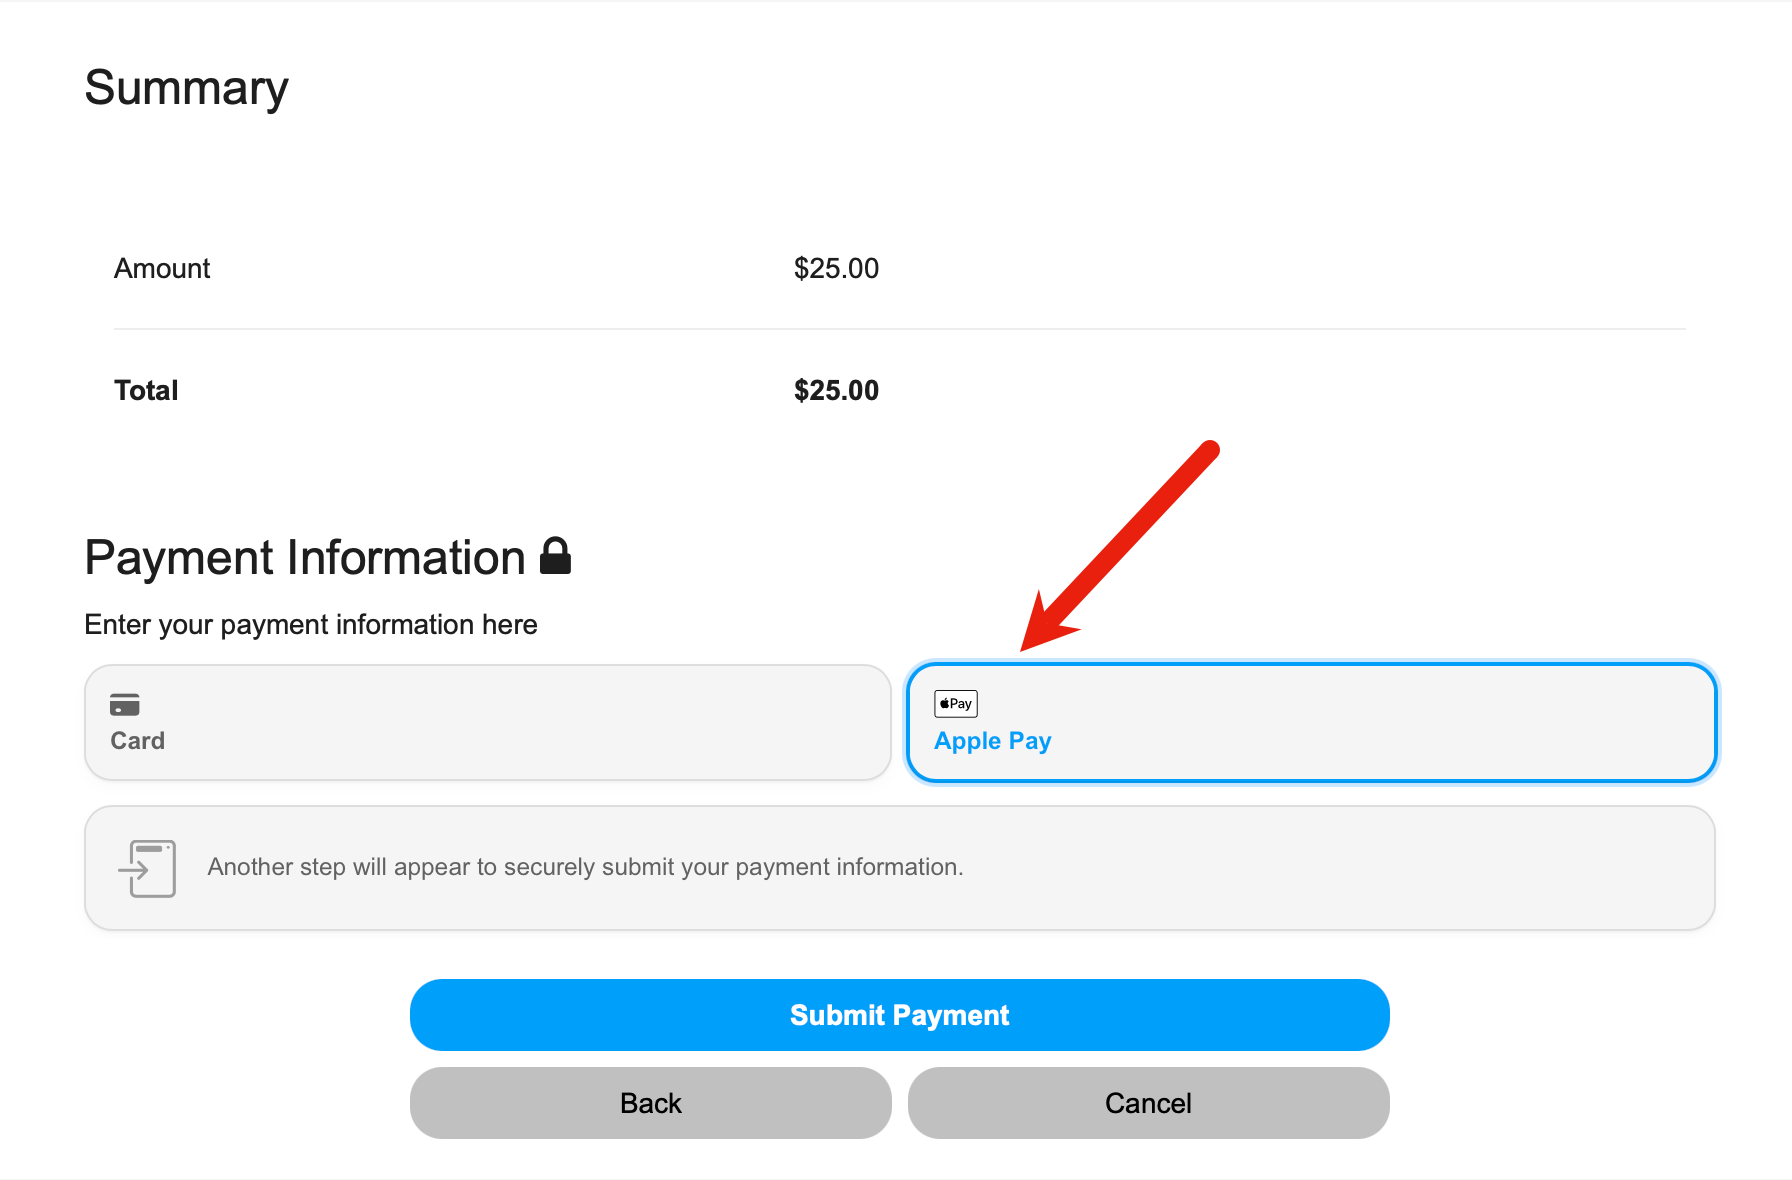Image resolution: width=1792 pixels, height=1180 pixels.
Task: Click the Payment Information heading text
Action: pos(305,557)
